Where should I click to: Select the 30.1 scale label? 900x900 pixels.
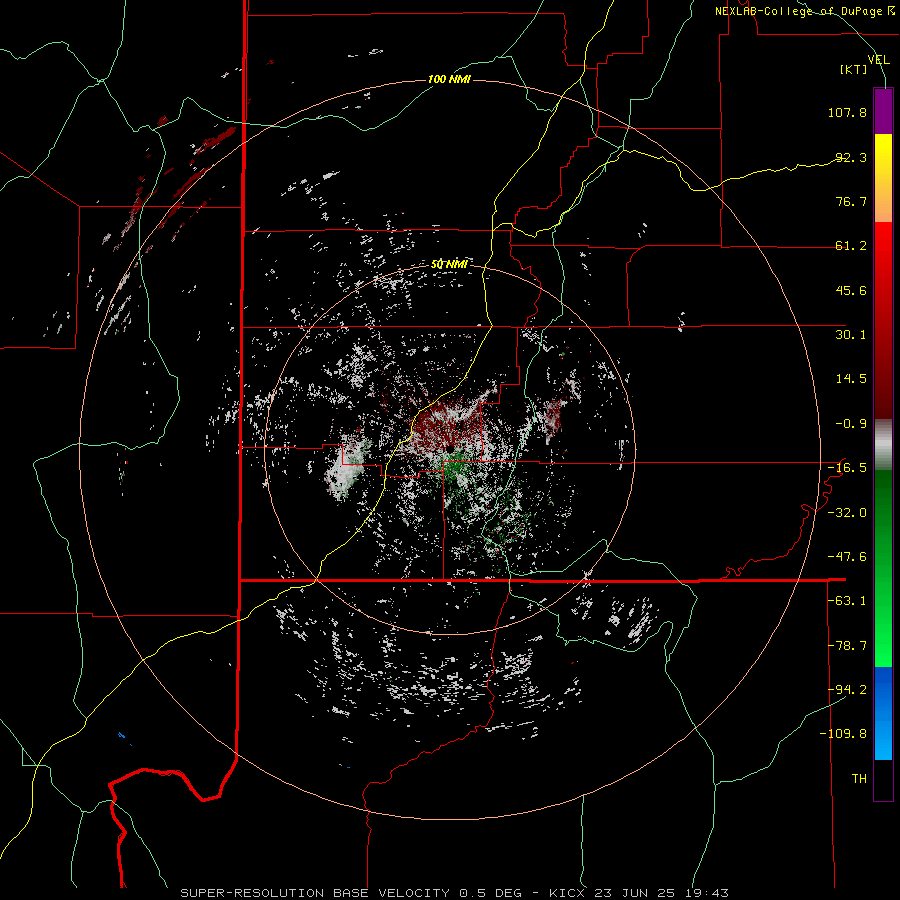point(851,335)
